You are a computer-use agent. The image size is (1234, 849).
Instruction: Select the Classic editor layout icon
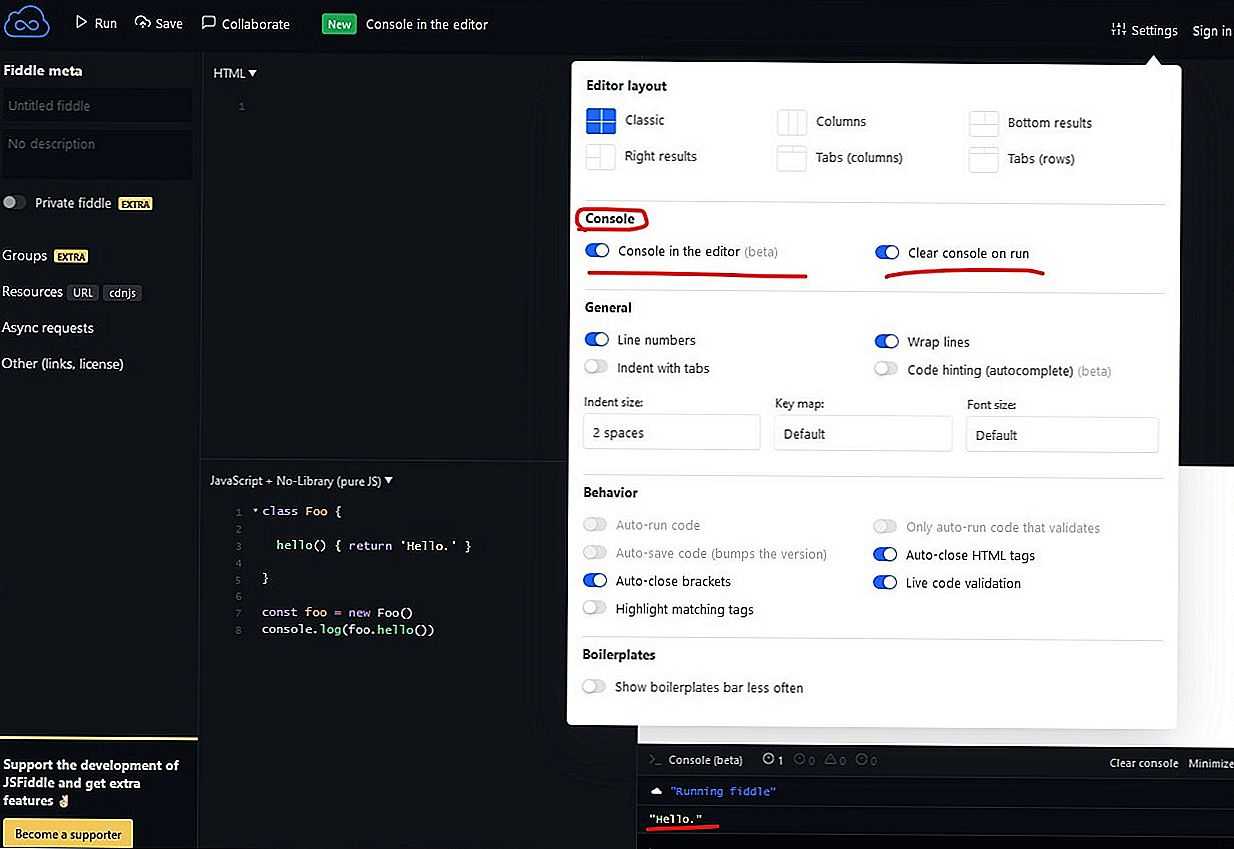point(601,120)
